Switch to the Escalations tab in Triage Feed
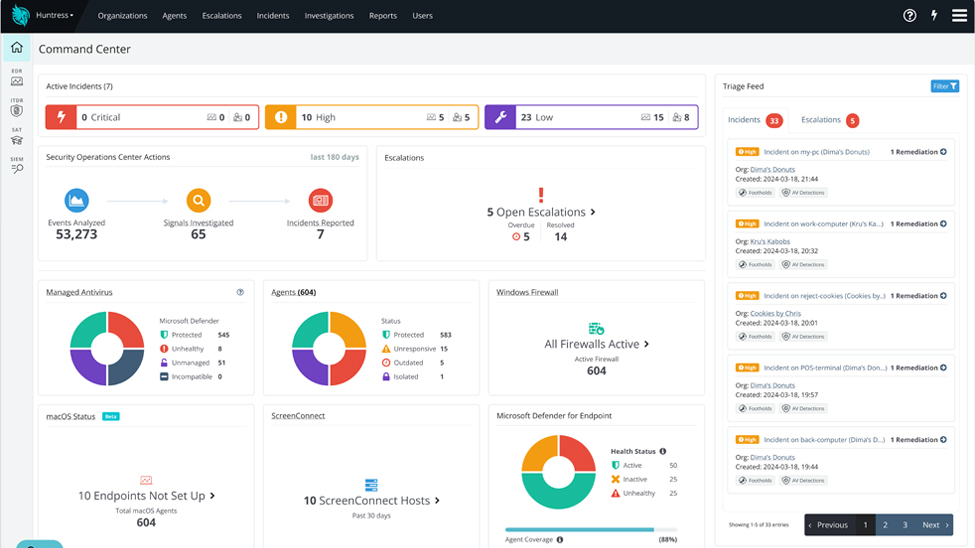This screenshot has height=548, width=975. coord(829,120)
